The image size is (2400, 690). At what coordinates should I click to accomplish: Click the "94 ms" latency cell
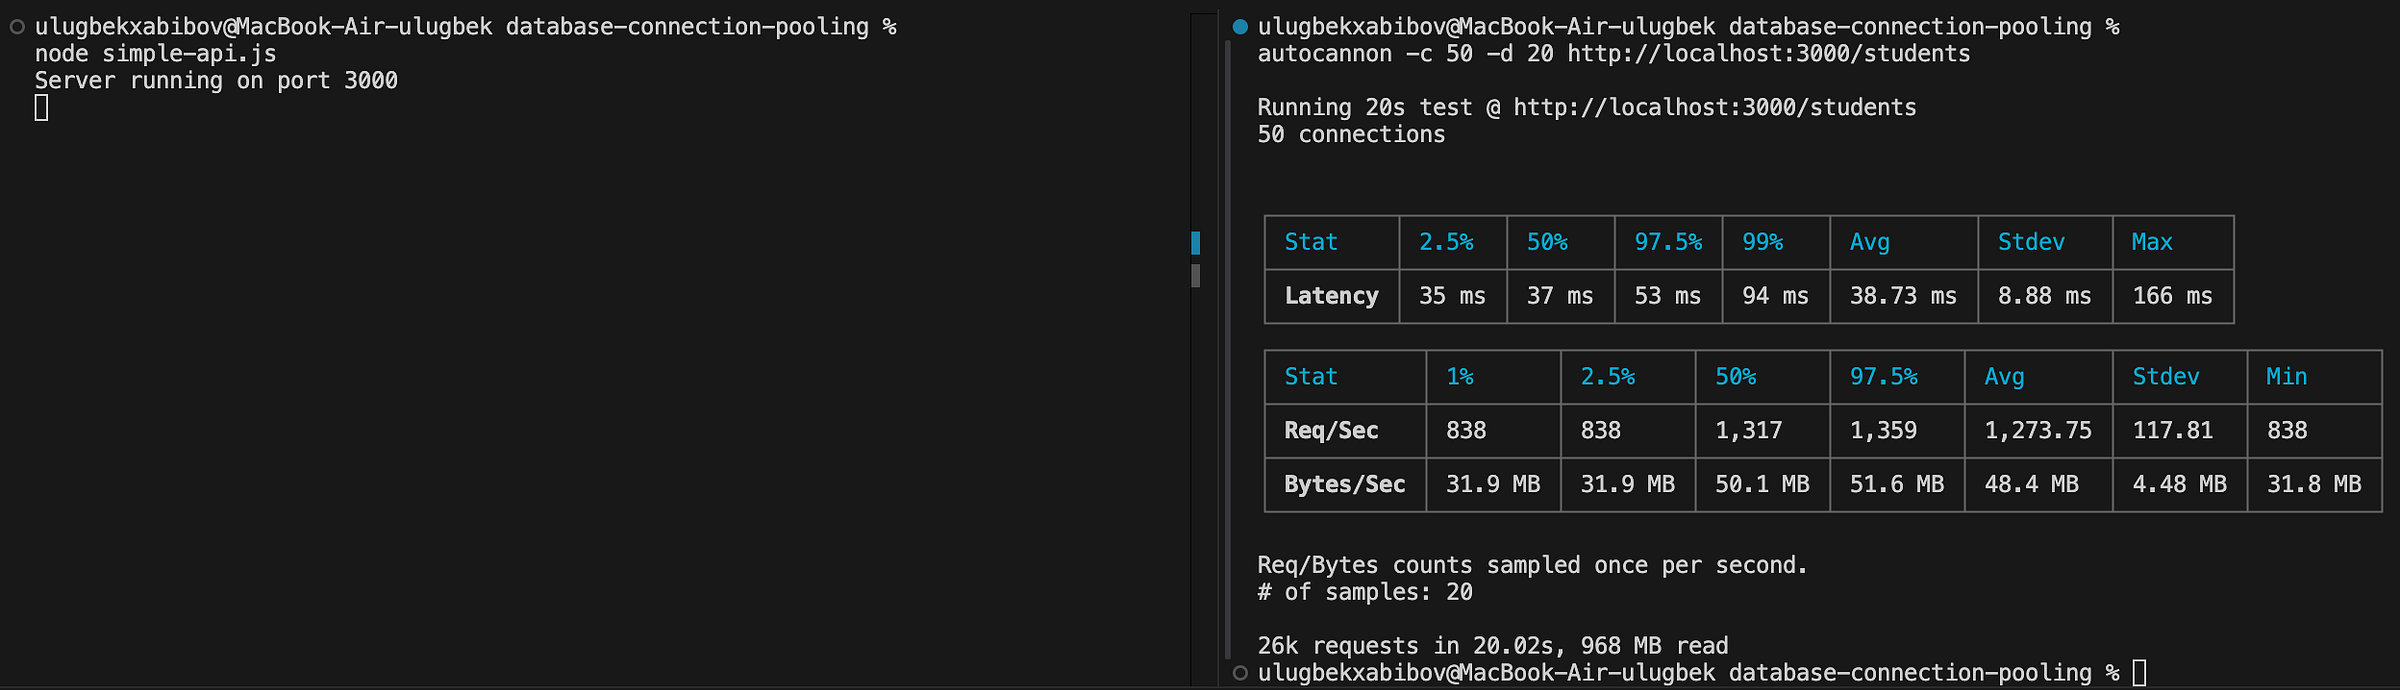click(1775, 296)
